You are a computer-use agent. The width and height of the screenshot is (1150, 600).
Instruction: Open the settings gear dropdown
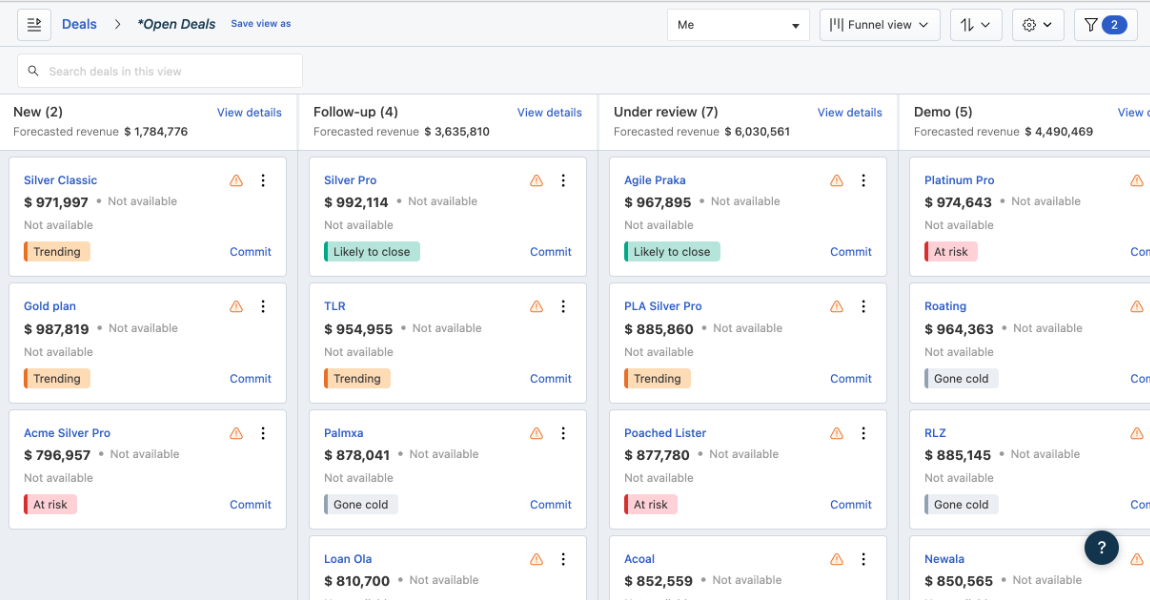[1038, 25]
